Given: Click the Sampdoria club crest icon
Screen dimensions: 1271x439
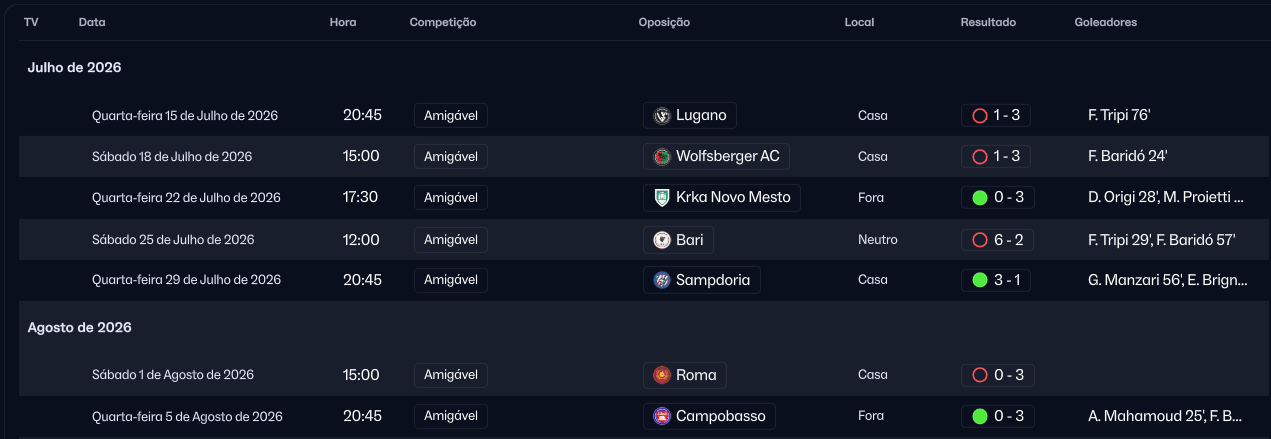Looking at the screenshot, I should coord(661,280).
